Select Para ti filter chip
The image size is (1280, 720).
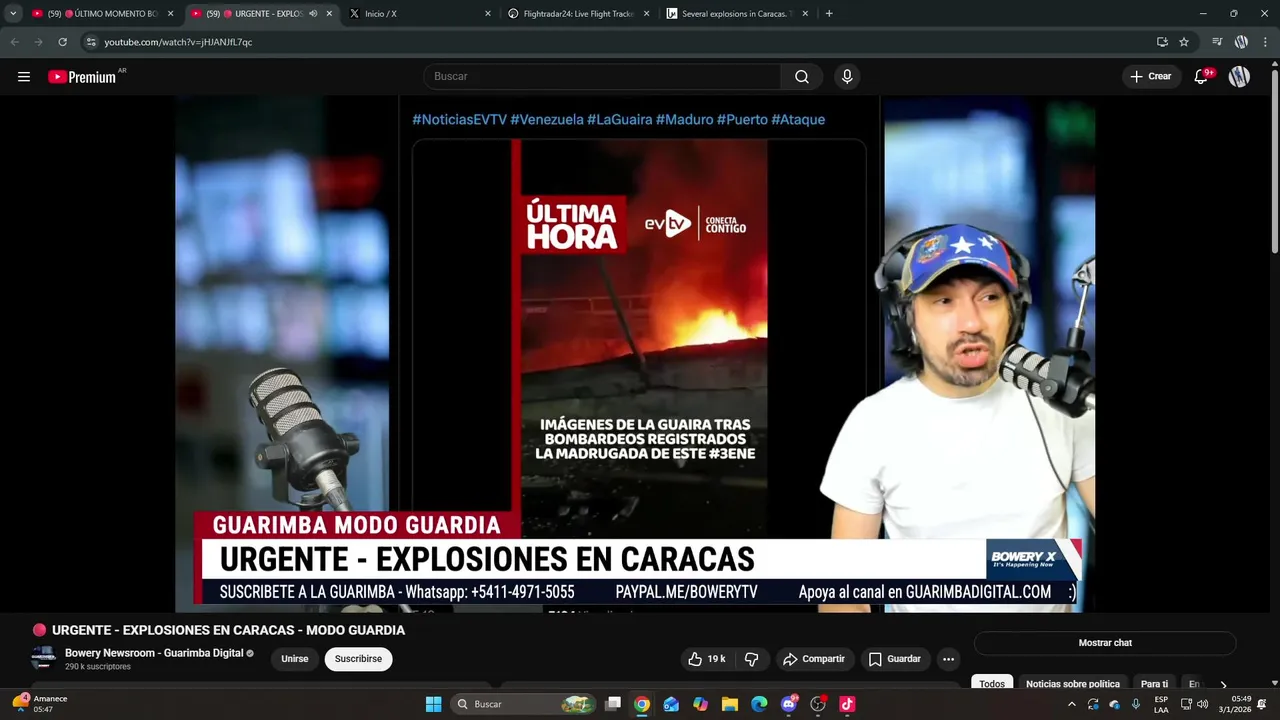tap(1154, 684)
